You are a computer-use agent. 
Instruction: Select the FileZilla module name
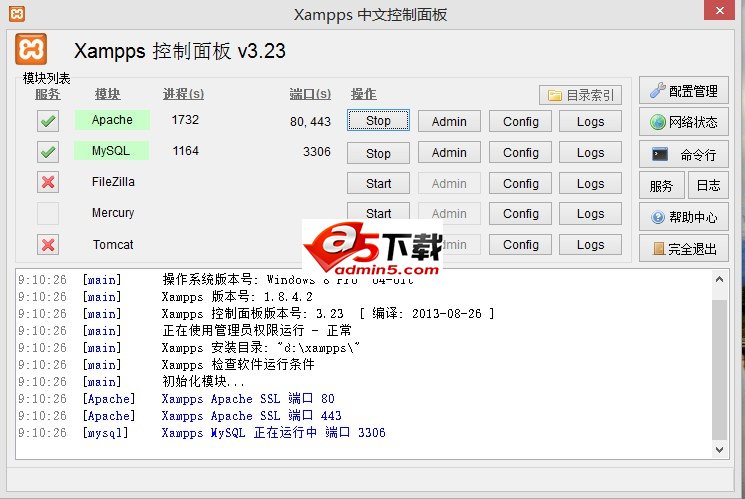113,182
